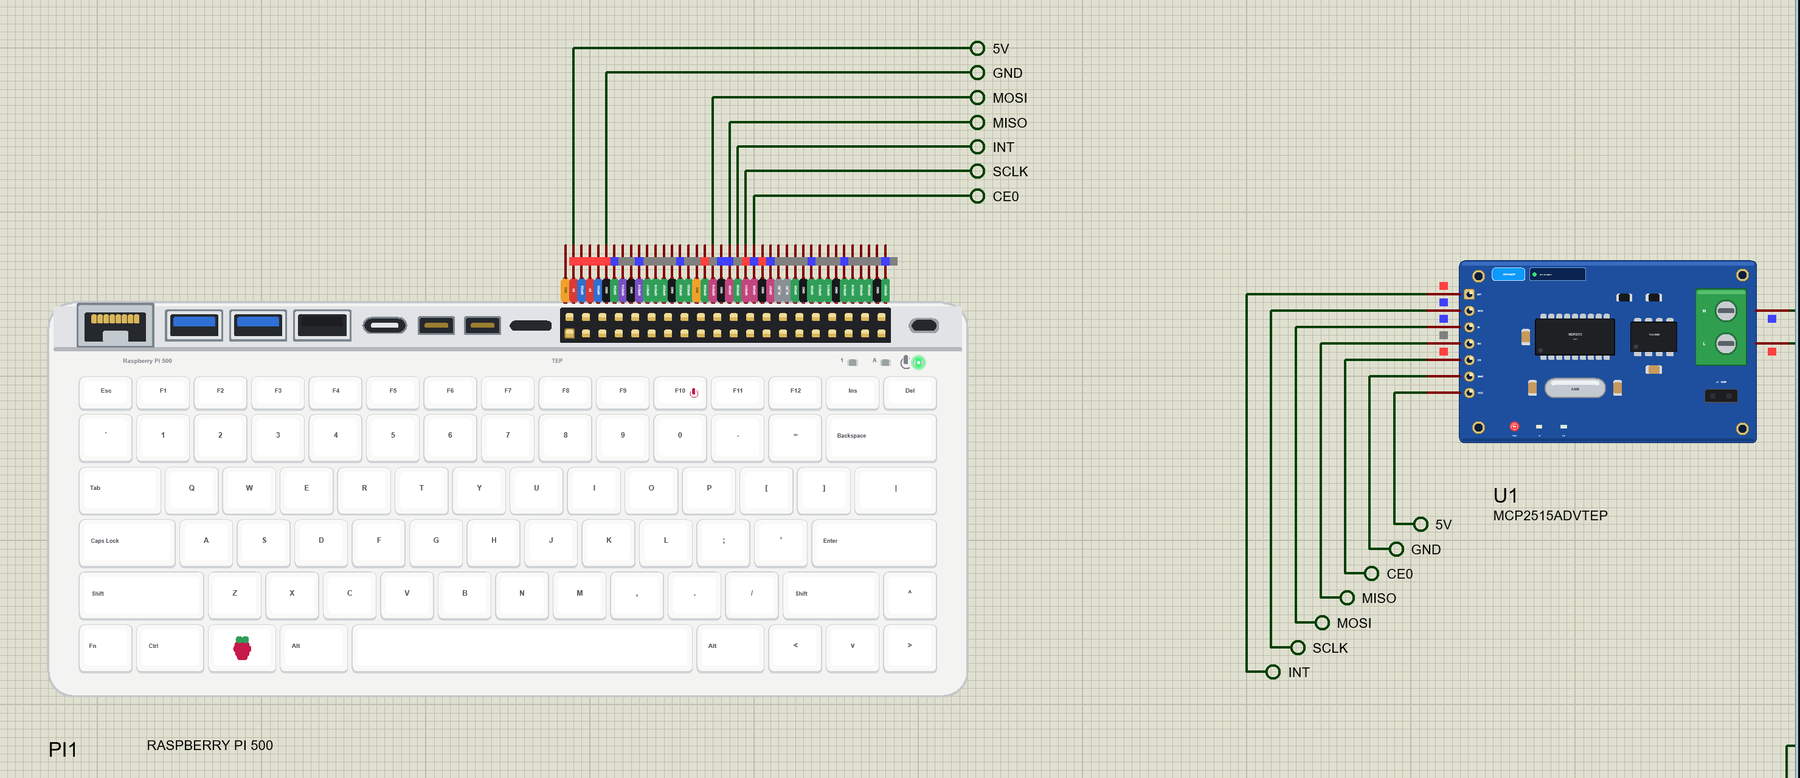Click the MISO terminal wired to module U1
This screenshot has height=778, width=1800.
(x=1347, y=598)
